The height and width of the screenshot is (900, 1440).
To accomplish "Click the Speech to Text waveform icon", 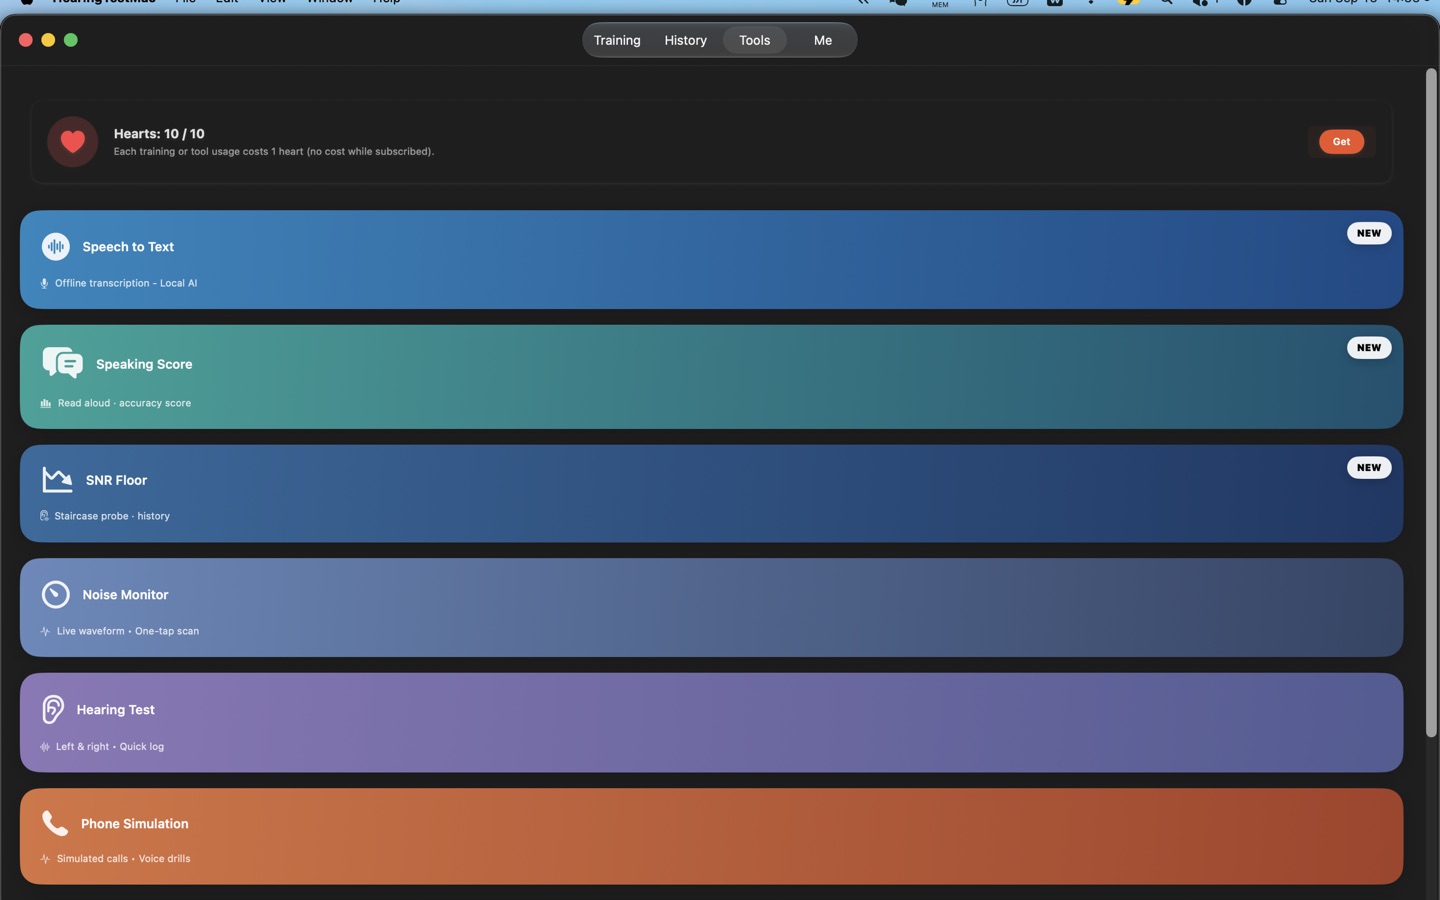I will click(56, 246).
